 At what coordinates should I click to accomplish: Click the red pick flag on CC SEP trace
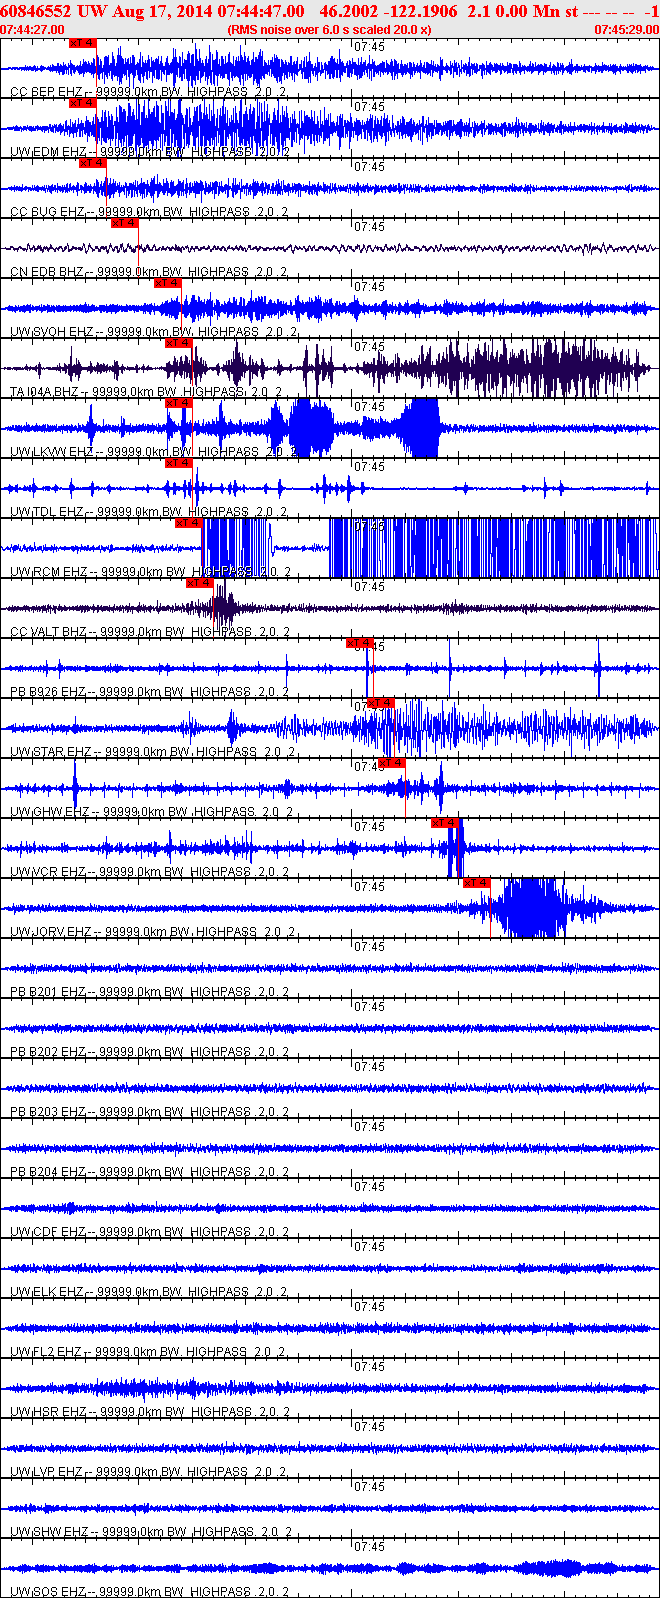pyautogui.click(x=82, y=43)
